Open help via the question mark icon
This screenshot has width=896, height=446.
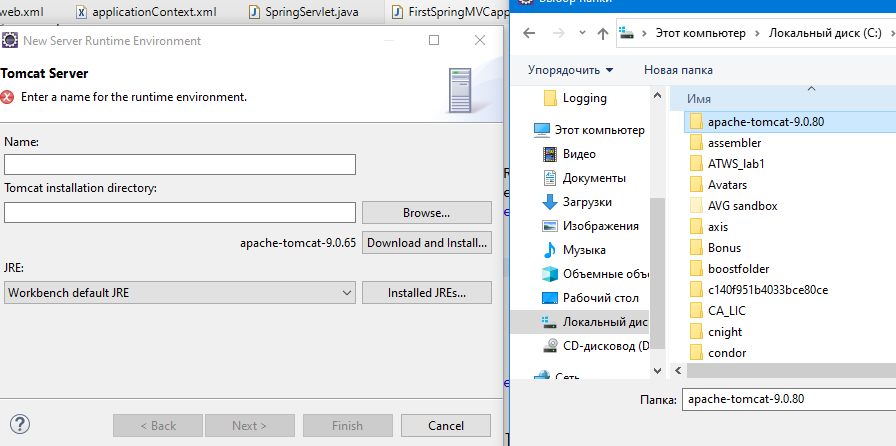click(20, 424)
